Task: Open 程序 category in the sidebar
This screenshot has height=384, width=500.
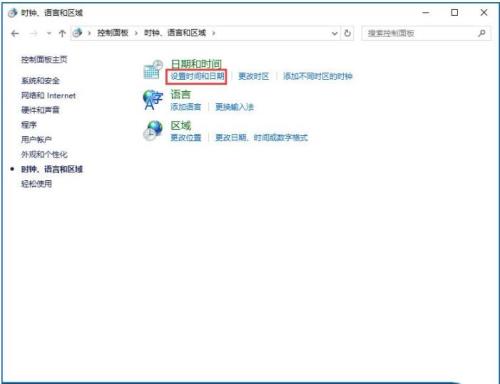Action: click(29, 125)
